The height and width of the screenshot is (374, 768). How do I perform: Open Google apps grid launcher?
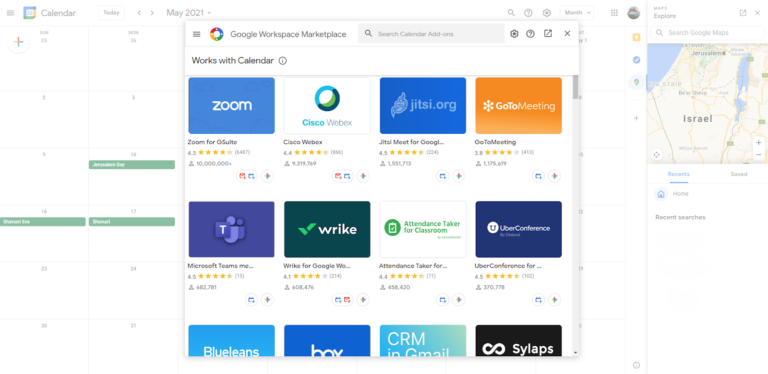coord(614,13)
